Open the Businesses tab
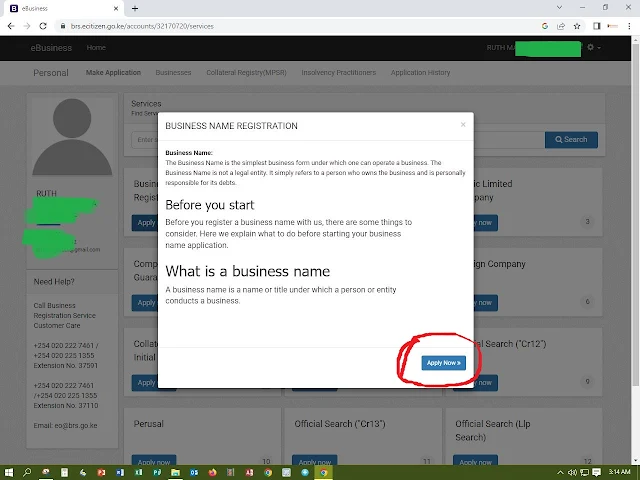This screenshot has height=480, width=640. (173, 72)
